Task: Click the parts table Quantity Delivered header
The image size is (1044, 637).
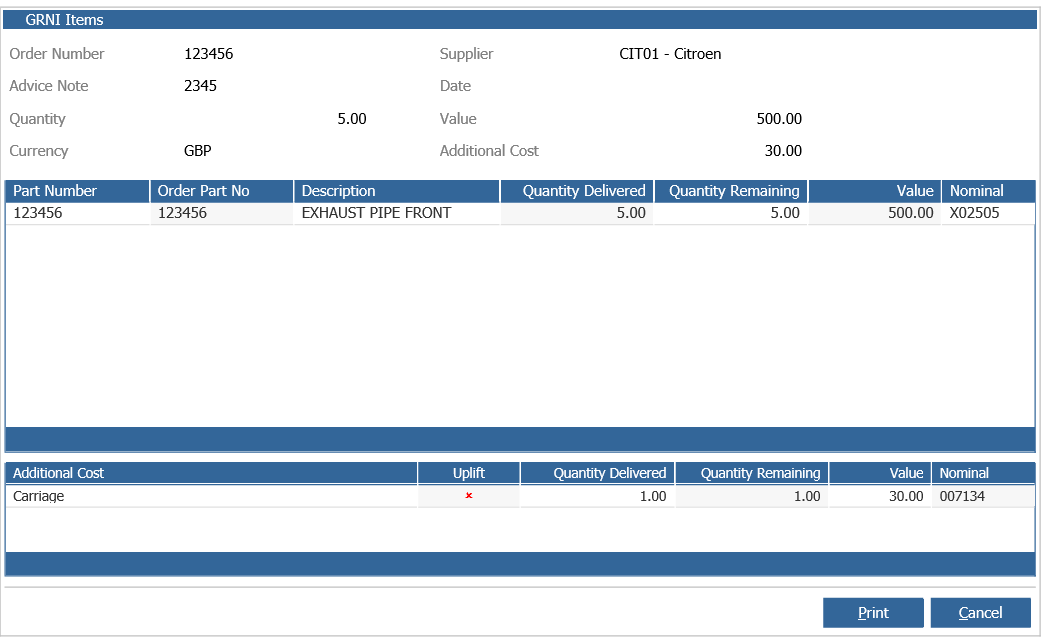Action: (x=577, y=191)
